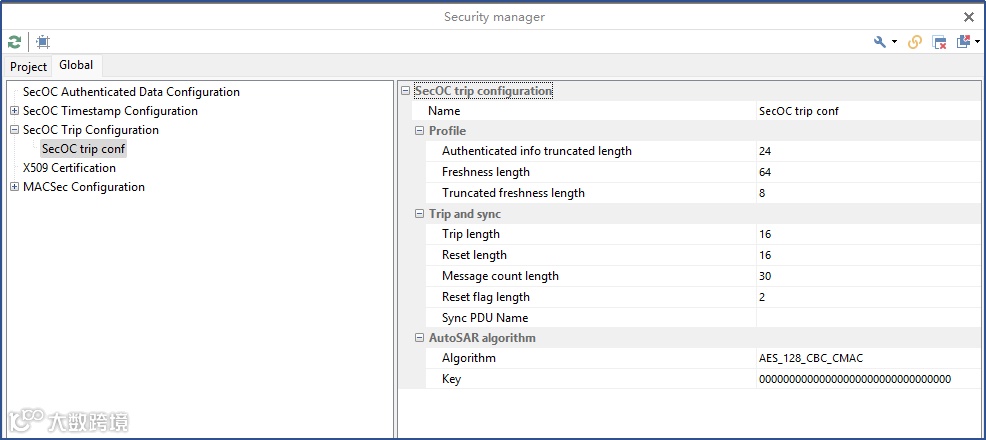Collapse SecOC Trip Configuration tree node

[14, 130]
